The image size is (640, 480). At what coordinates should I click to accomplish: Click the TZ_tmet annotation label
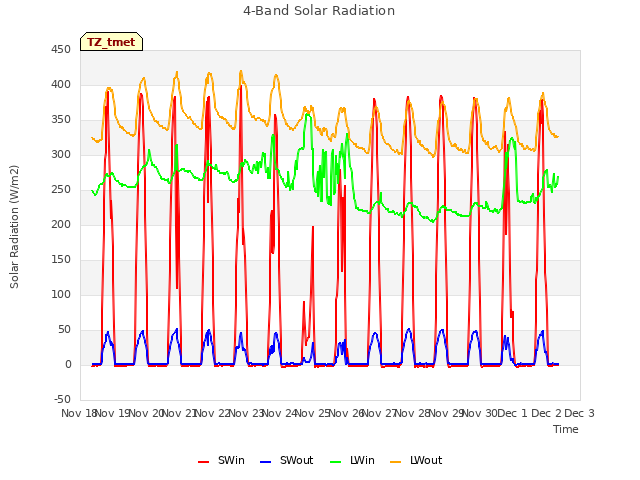coord(111,42)
